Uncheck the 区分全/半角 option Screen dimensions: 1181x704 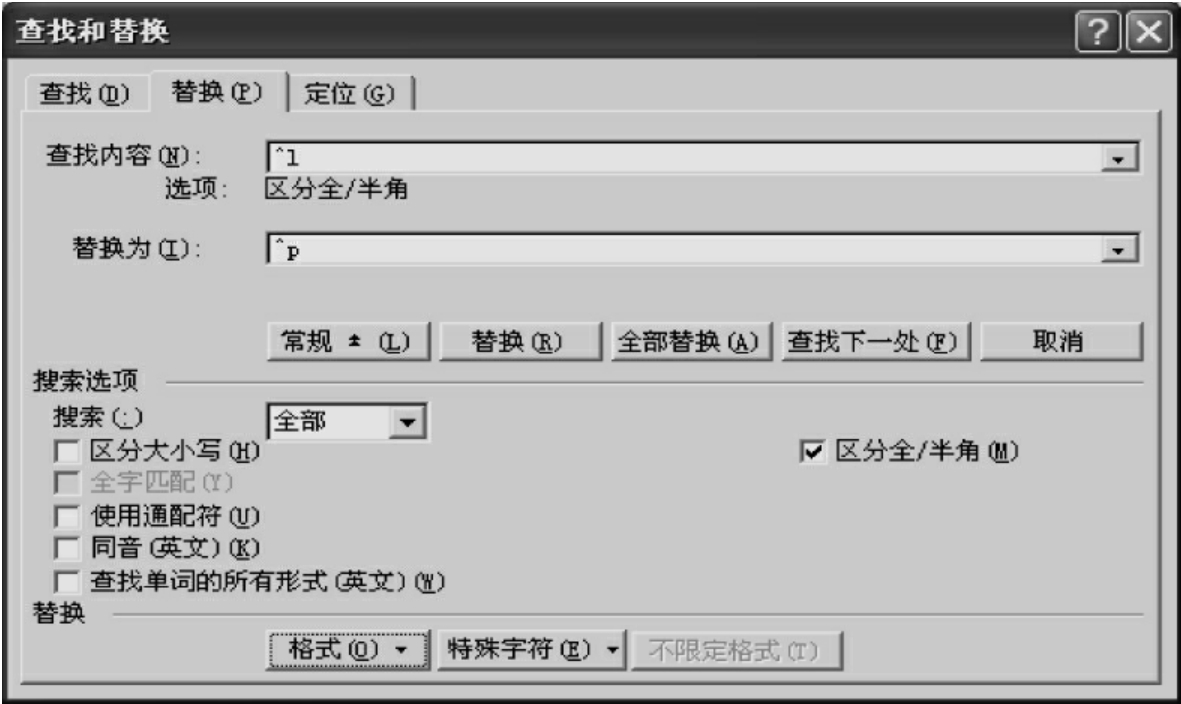pos(812,451)
